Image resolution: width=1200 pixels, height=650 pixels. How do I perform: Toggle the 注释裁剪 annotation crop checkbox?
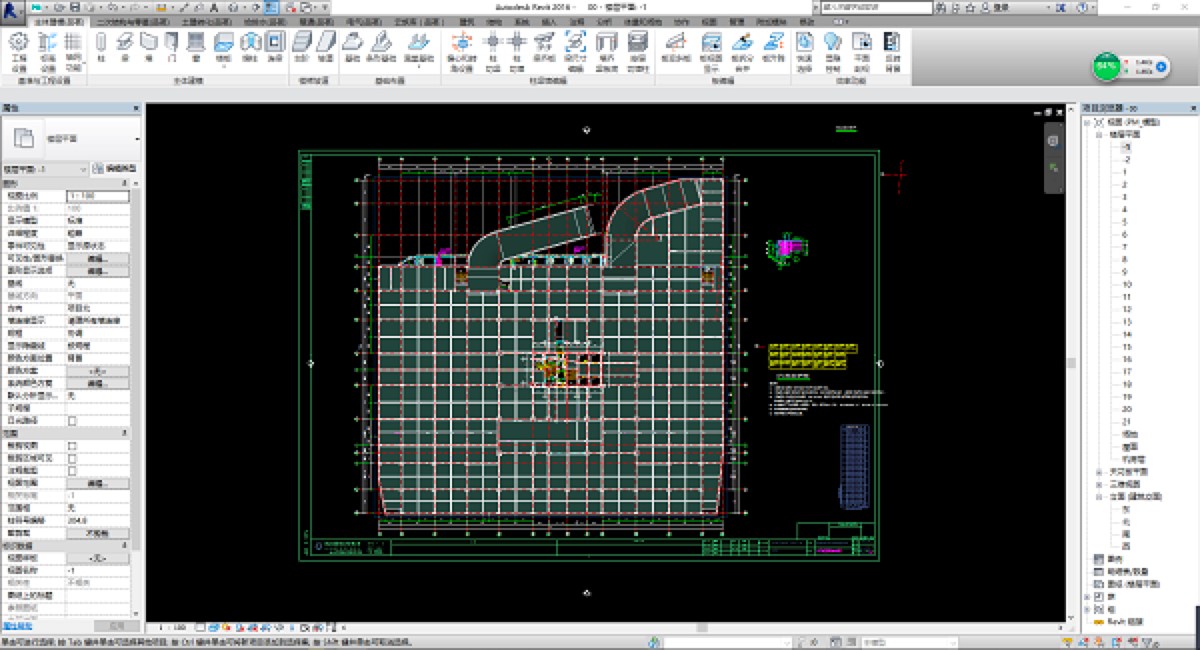pyautogui.click(x=71, y=470)
